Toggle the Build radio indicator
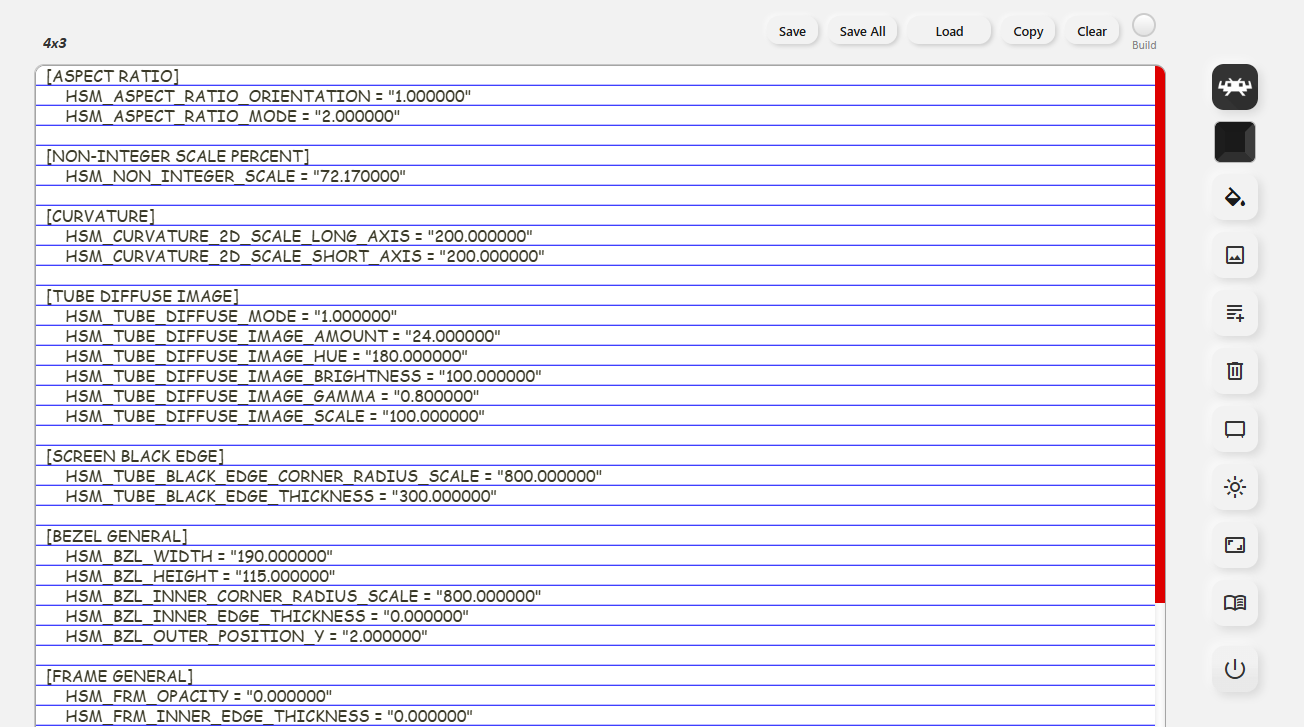 1143,26
